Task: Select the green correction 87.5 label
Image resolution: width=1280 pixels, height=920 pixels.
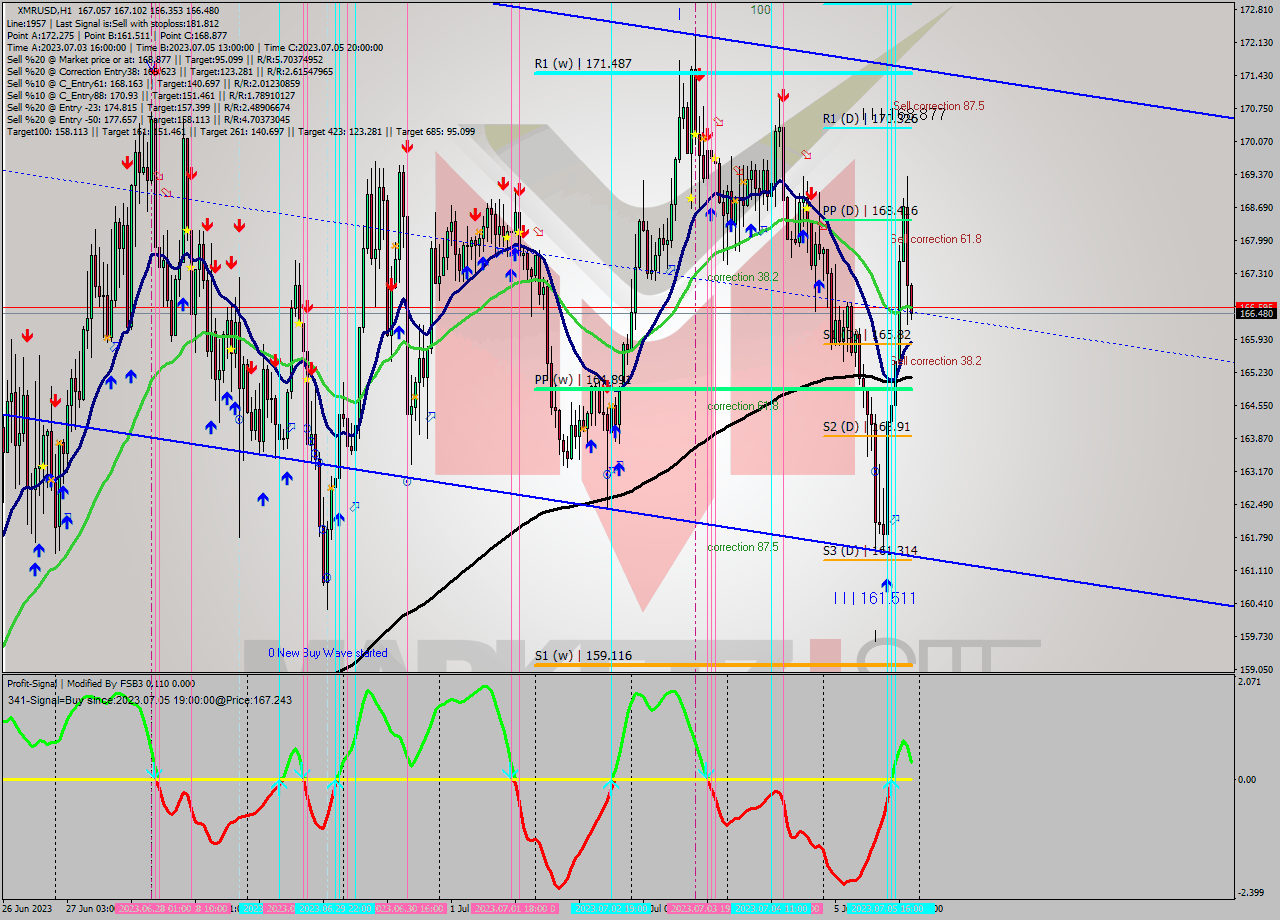Action: [x=742, y=547]
